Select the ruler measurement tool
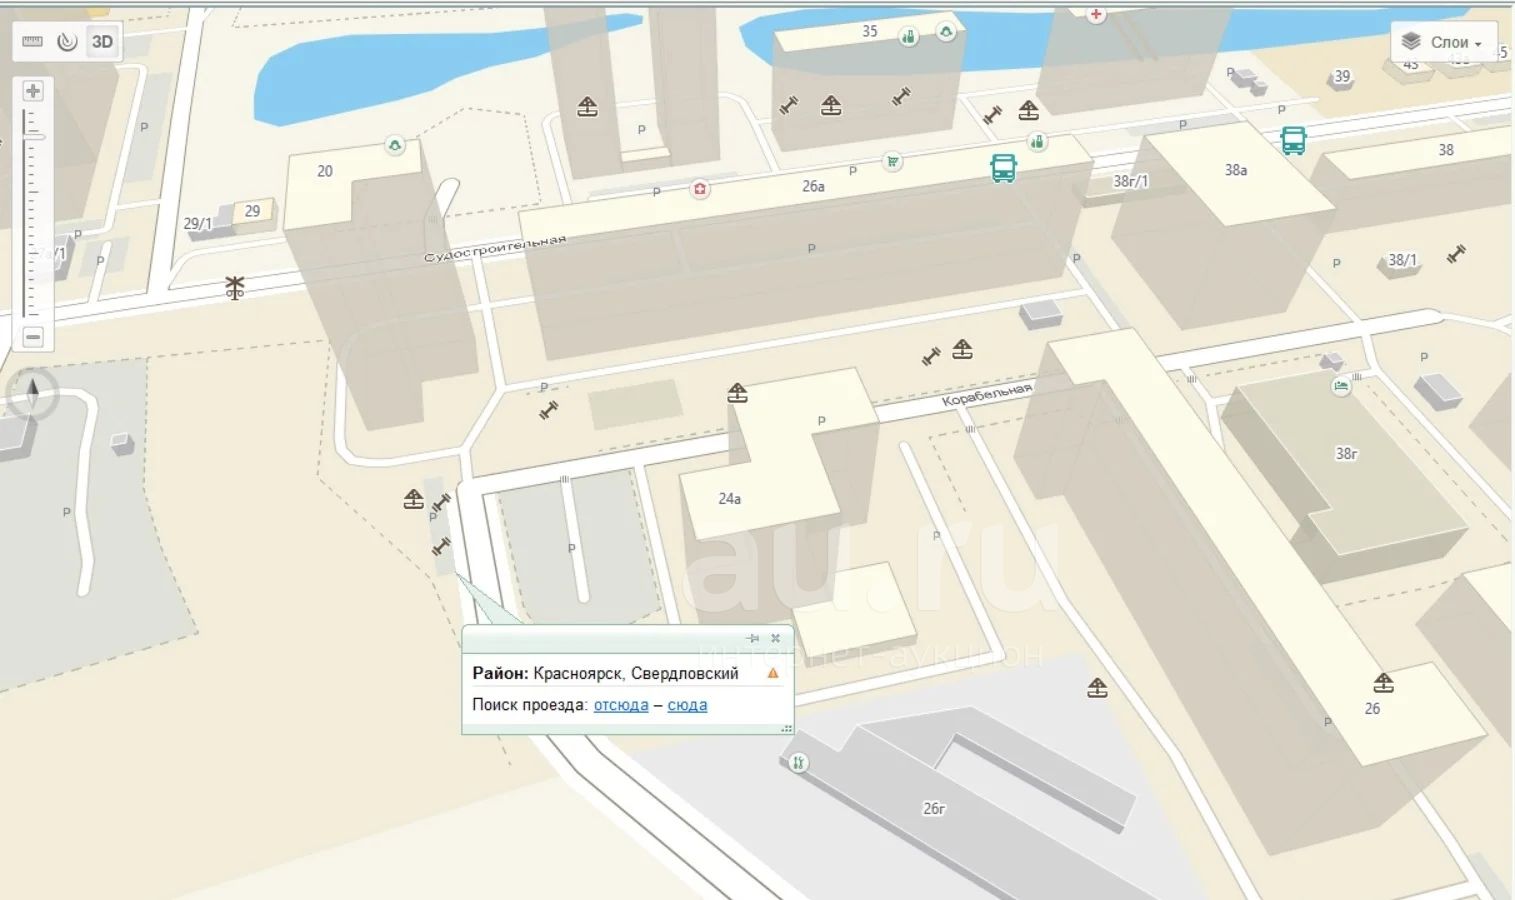 coord(33,42)
